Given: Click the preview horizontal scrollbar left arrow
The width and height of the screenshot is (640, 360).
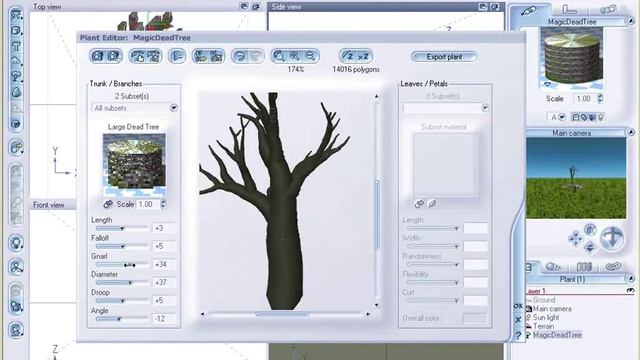Looking at the screenshot, I should (203, 314).
